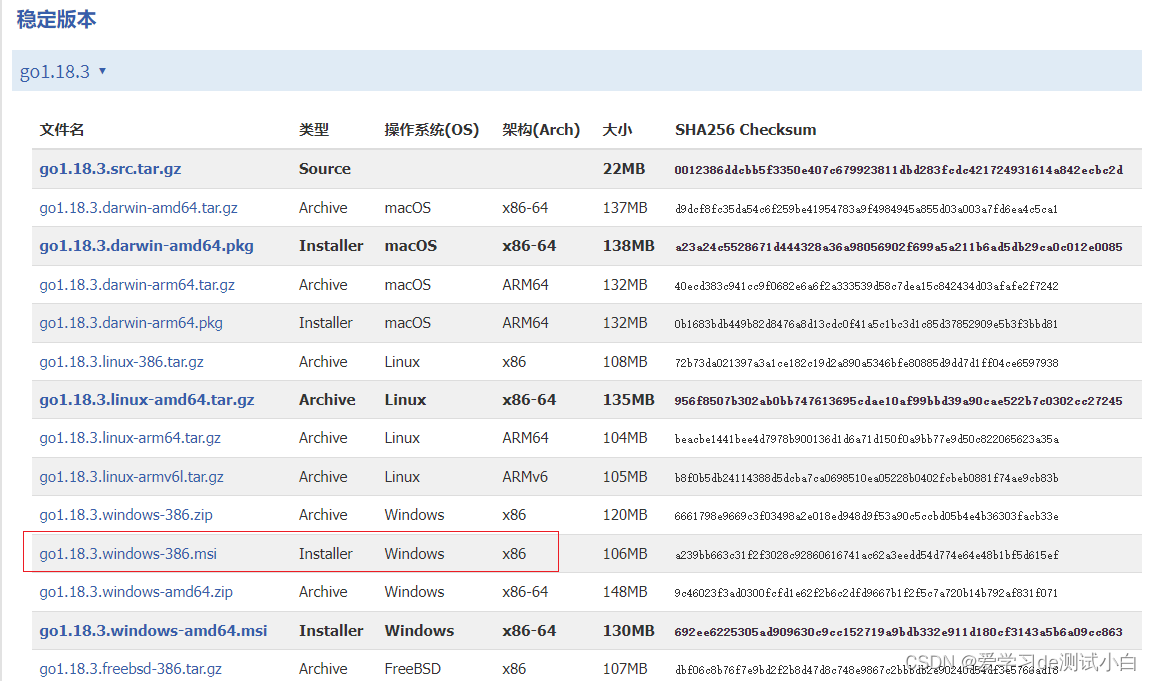Select the checksum starting with d9dcf8fc35da
This screenshot has width=1151, height=681.
866,209
